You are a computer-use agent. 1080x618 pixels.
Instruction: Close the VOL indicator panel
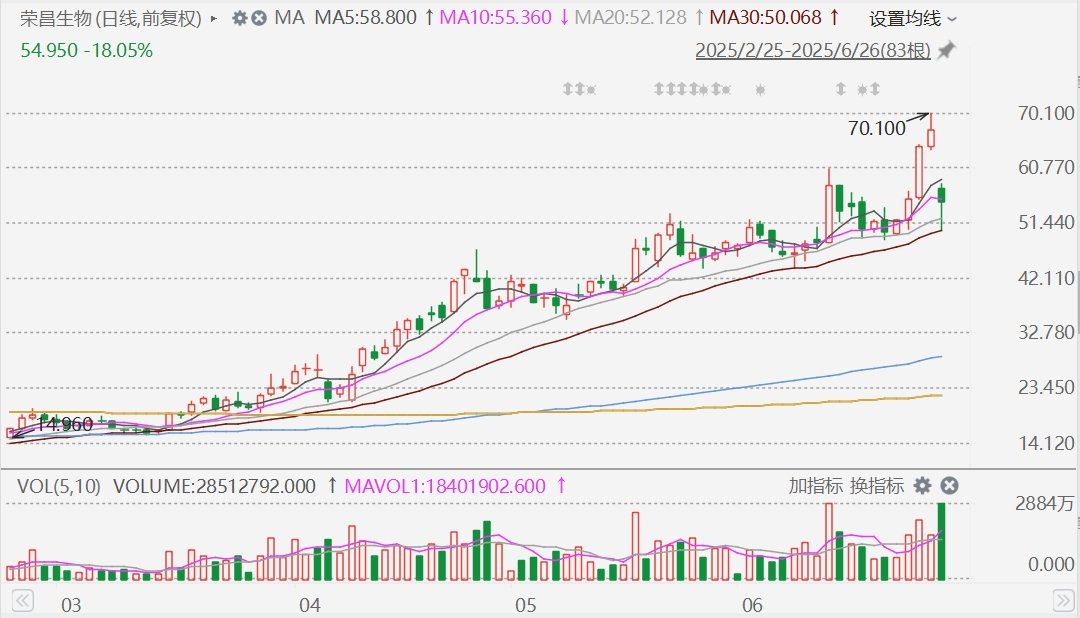949,486
